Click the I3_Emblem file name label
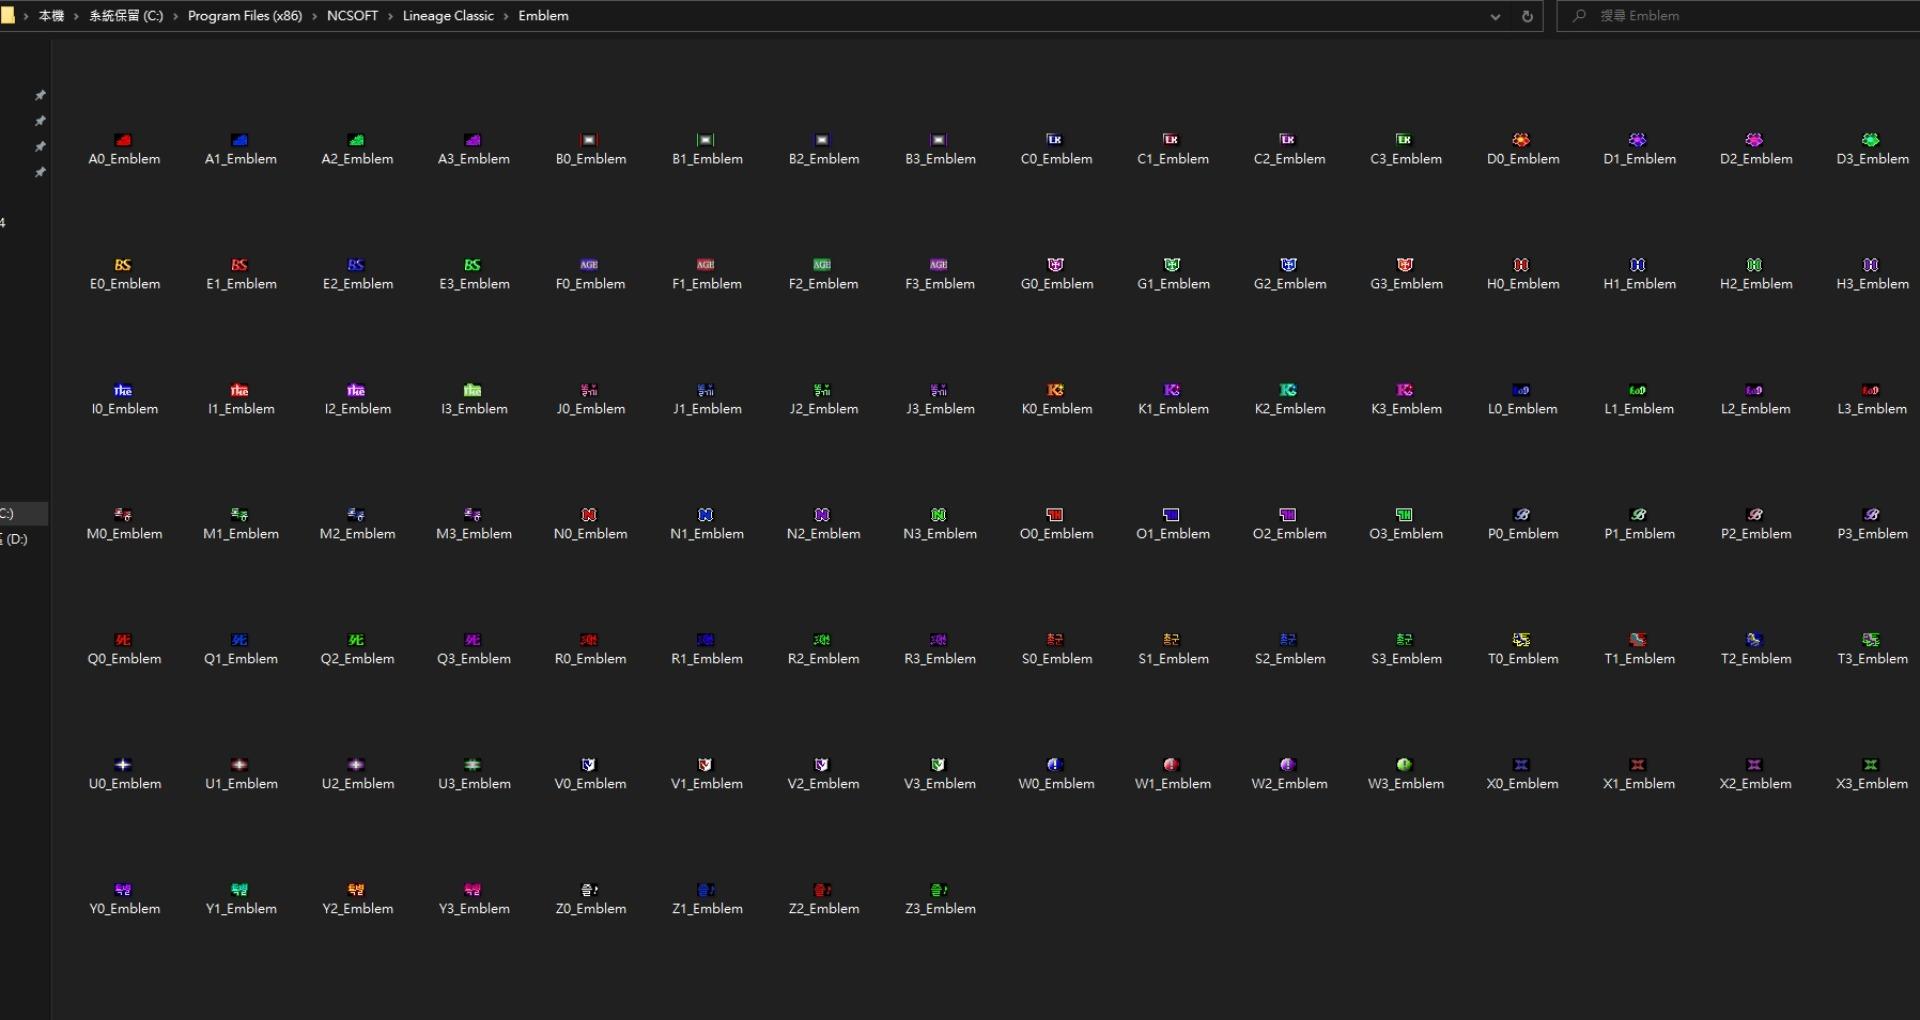This screenshot has width=1920, height=1020. tap(474, 409)
